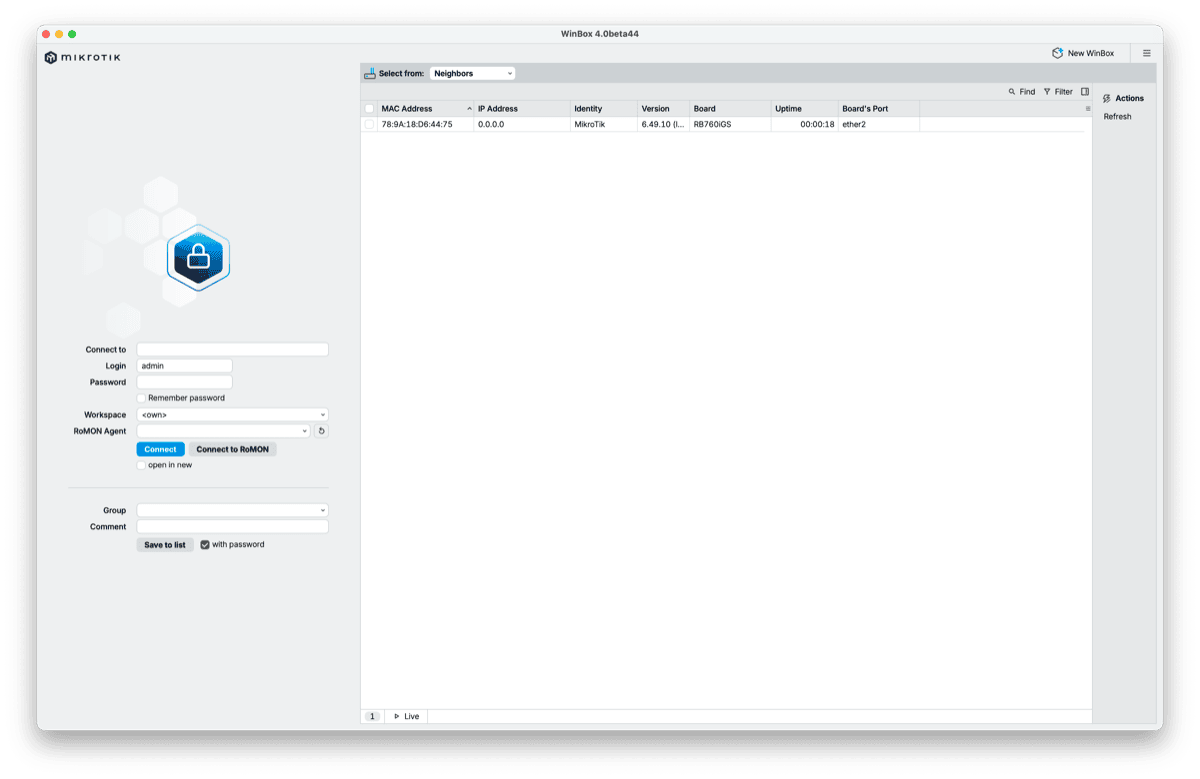The image size is (1200, 779).
Task: Switch to the Live tab
Action: click(405, 716)
